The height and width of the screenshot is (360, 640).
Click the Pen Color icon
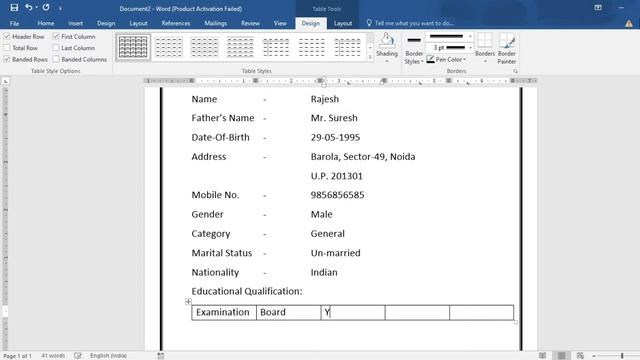(x=430, y=60)
